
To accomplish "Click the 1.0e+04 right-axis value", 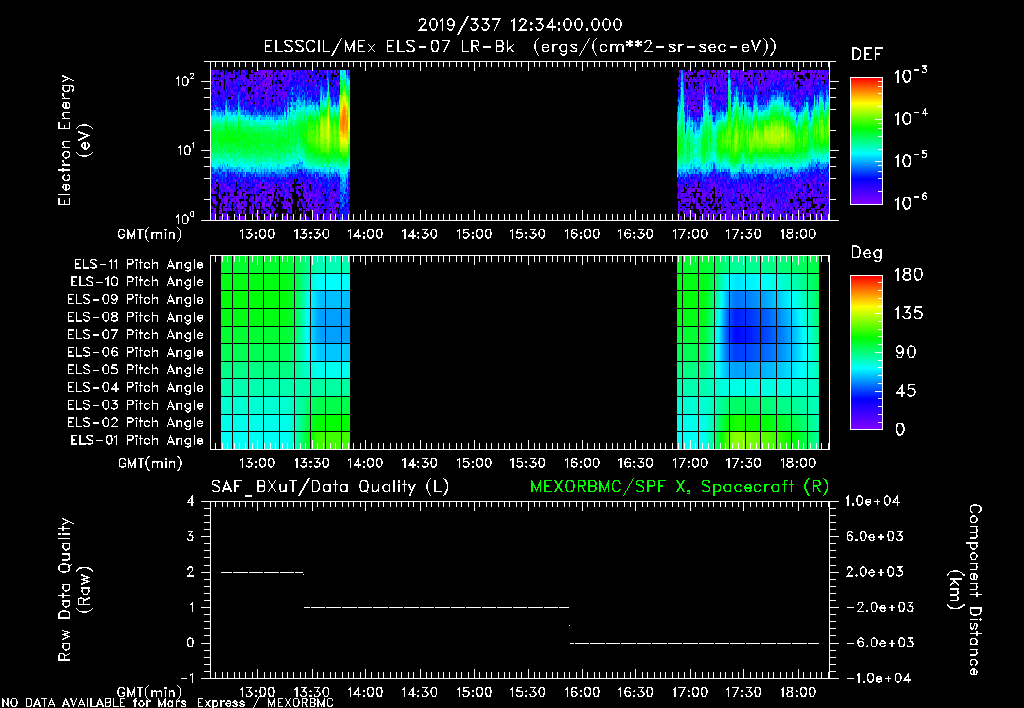I will pos(872,501).
